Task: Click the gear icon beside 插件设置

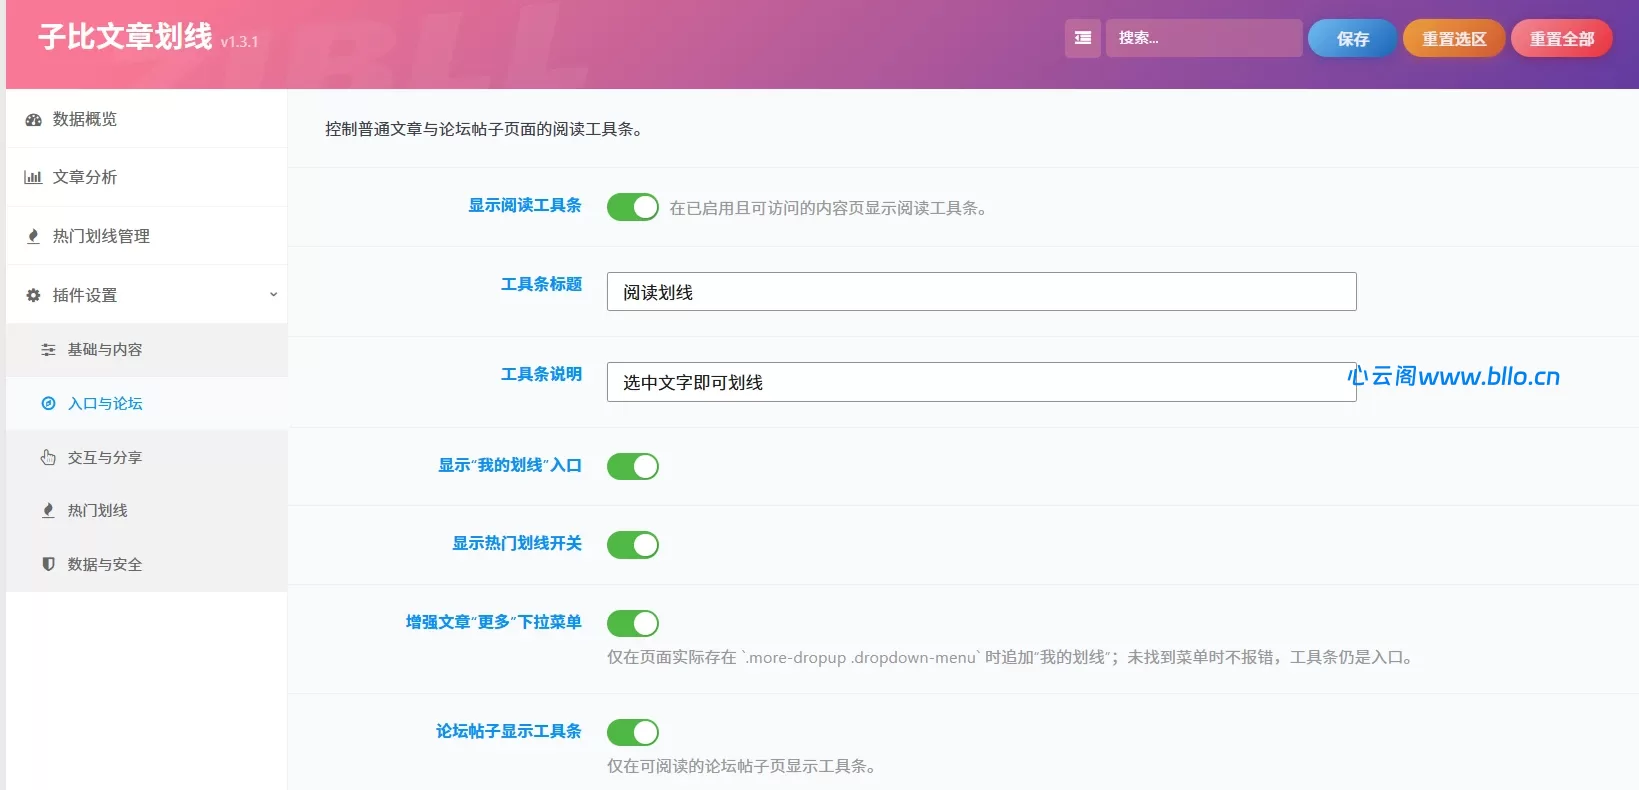Action: (33, 295)
